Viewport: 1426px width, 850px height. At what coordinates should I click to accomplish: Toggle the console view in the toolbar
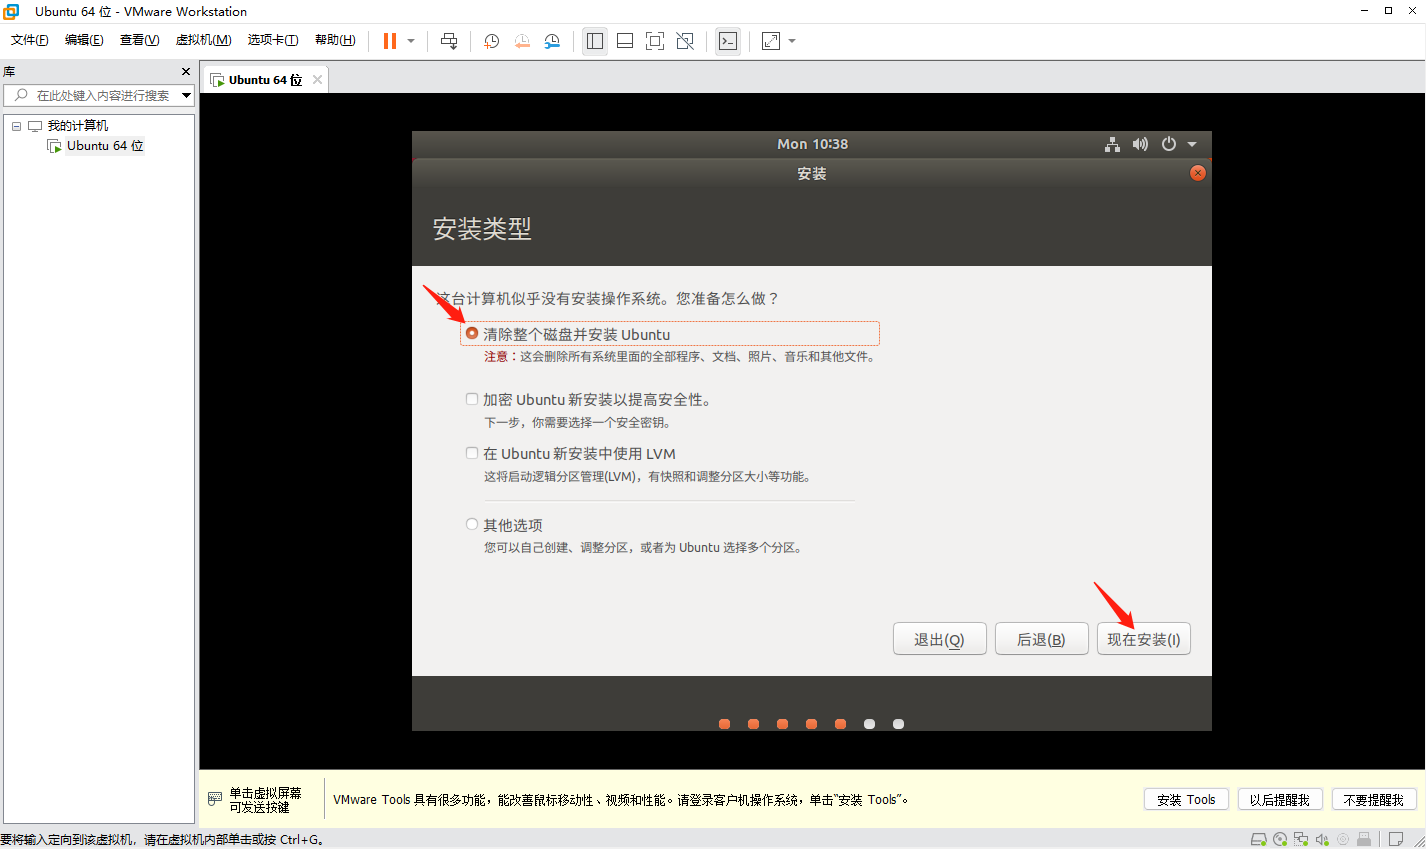(727, 40)
